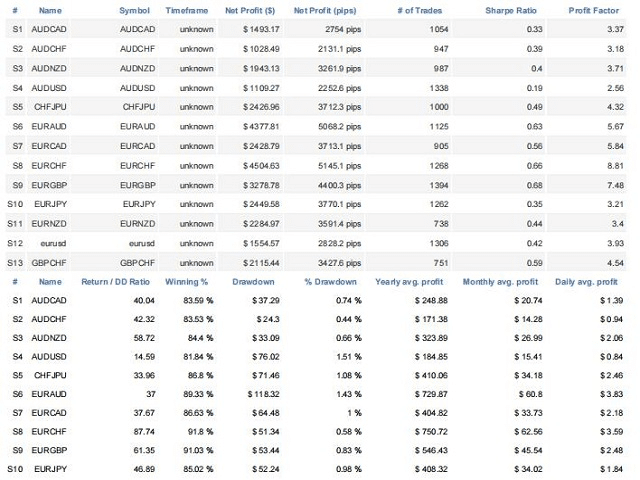Click the Timeframe column header
Viewport: 640px width, 480px height.
[188, 9]
